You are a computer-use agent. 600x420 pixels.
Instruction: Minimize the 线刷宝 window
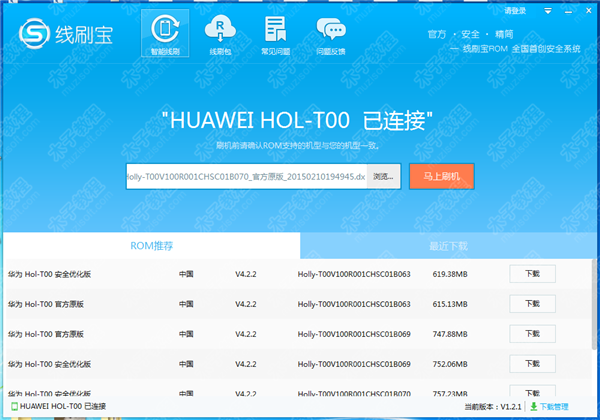click(568, 11)
